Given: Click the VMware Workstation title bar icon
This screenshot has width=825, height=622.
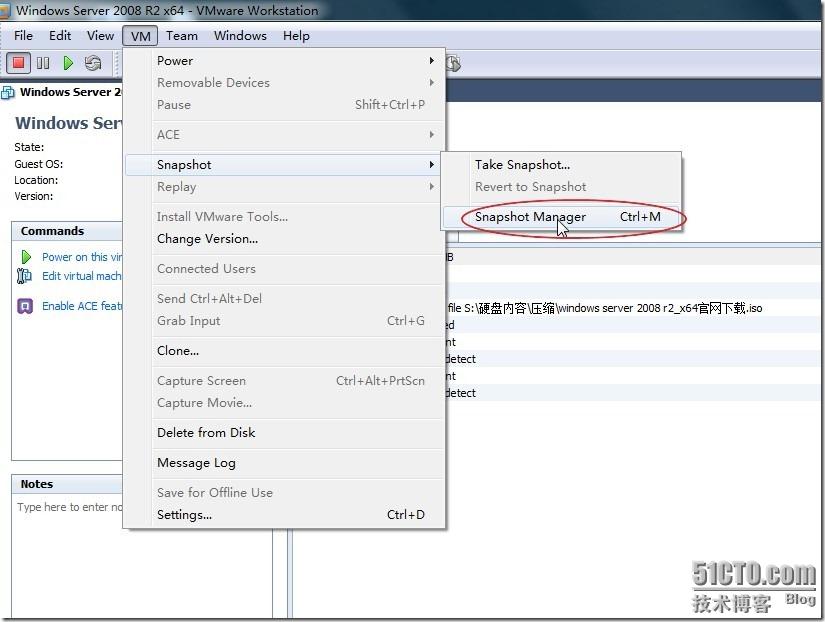Looking at the screenshot, I should pos(5,10).
